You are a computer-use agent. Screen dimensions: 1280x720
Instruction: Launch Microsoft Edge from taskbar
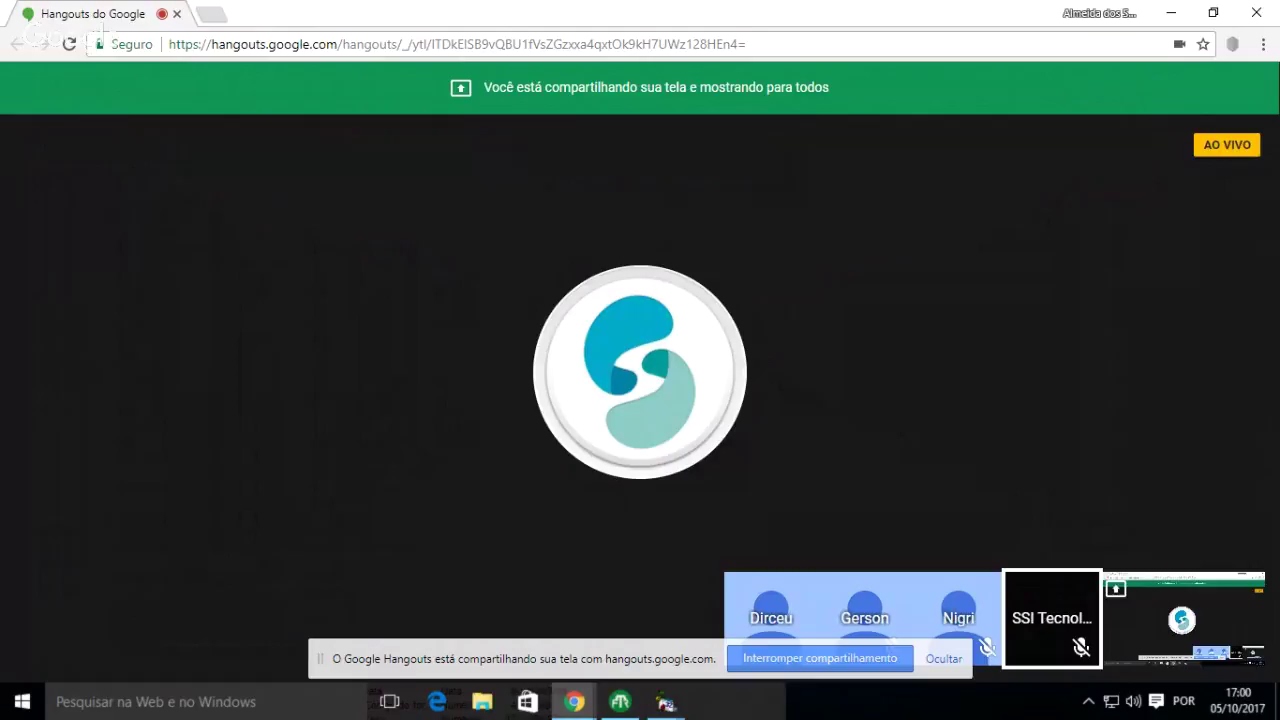(x=437, y=702)
